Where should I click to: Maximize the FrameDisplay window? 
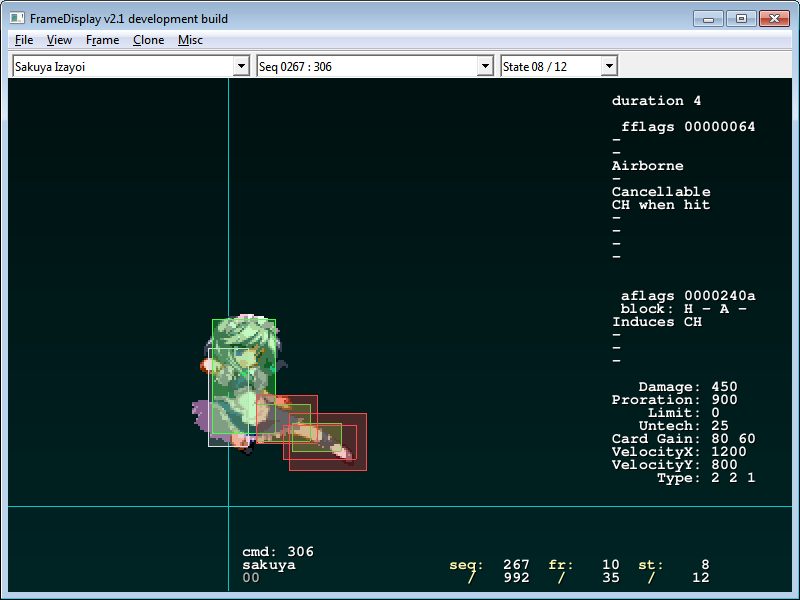[741, 18]
